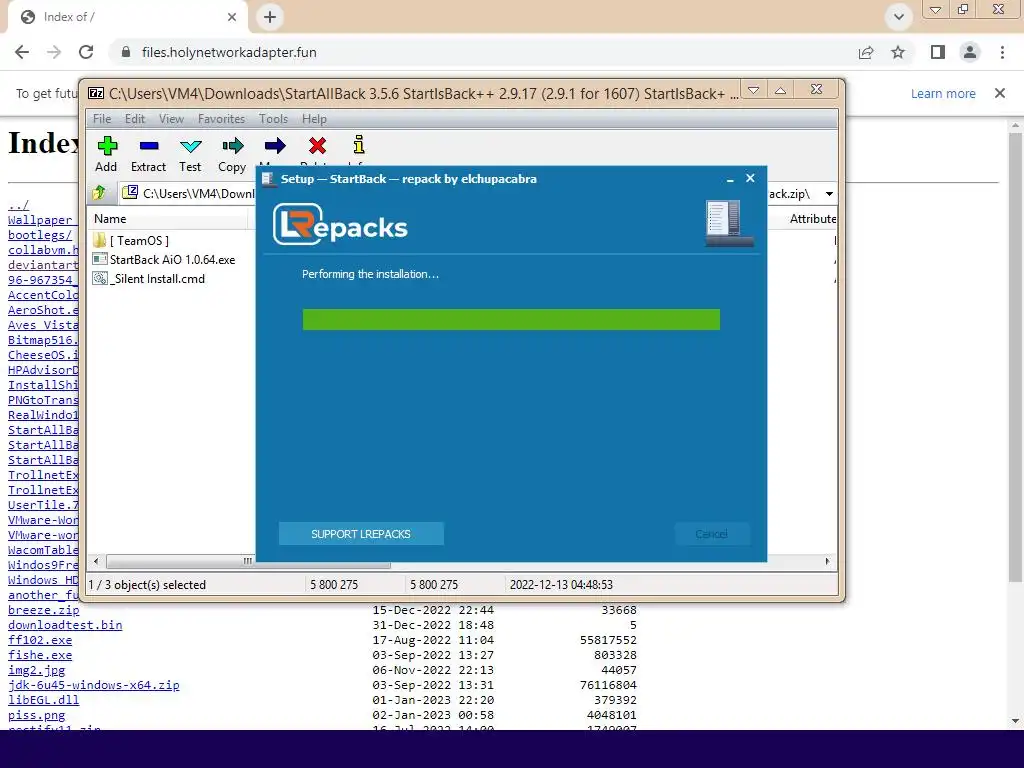Bookmark this page with the star icon
The width and height of the screenshot is (1024, 768).
[898, 52]
